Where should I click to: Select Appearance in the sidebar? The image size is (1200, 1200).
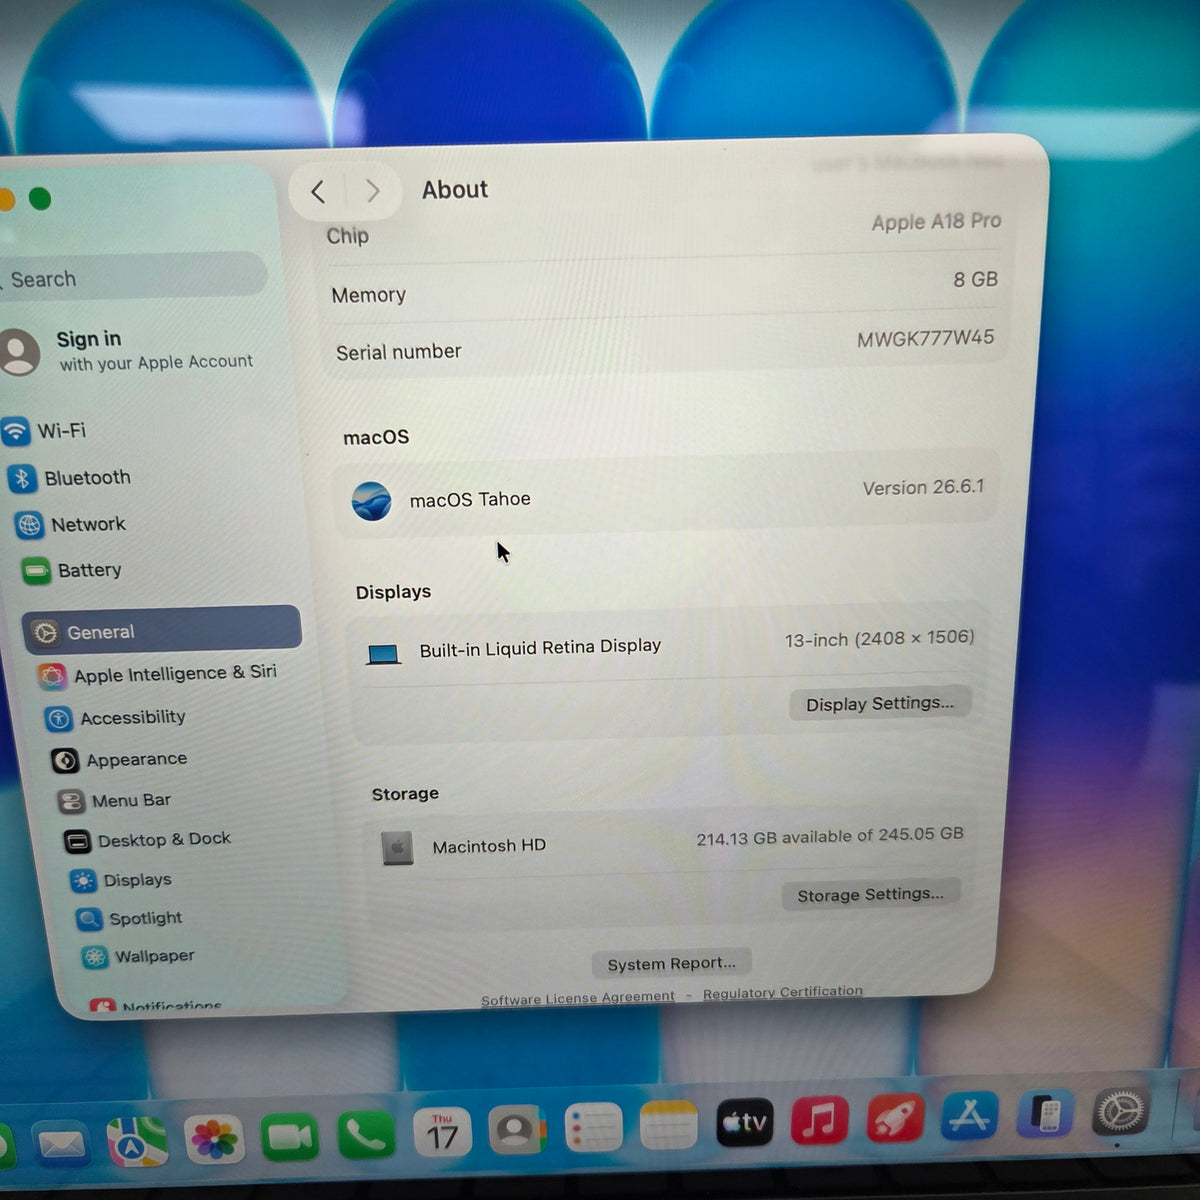pos(119,760)
